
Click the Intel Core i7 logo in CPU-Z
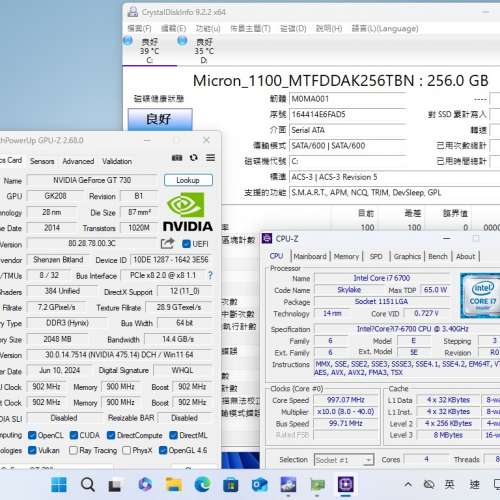coord(480,295)
